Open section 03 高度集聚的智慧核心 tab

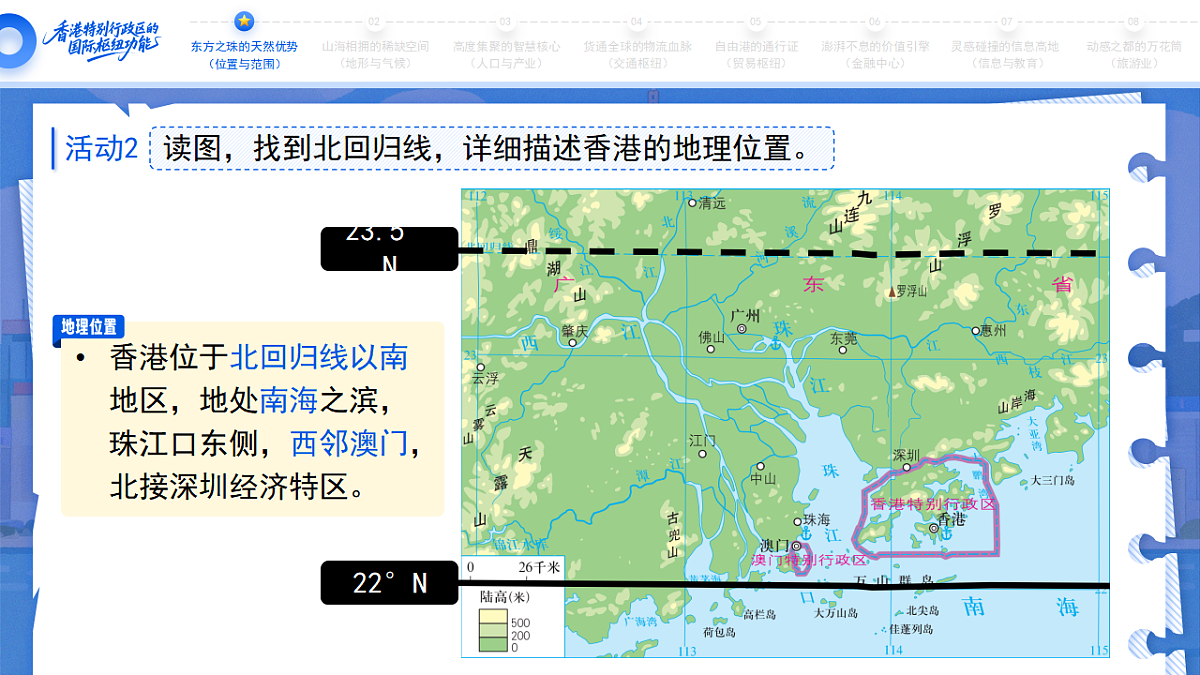(x=506, y=54)
